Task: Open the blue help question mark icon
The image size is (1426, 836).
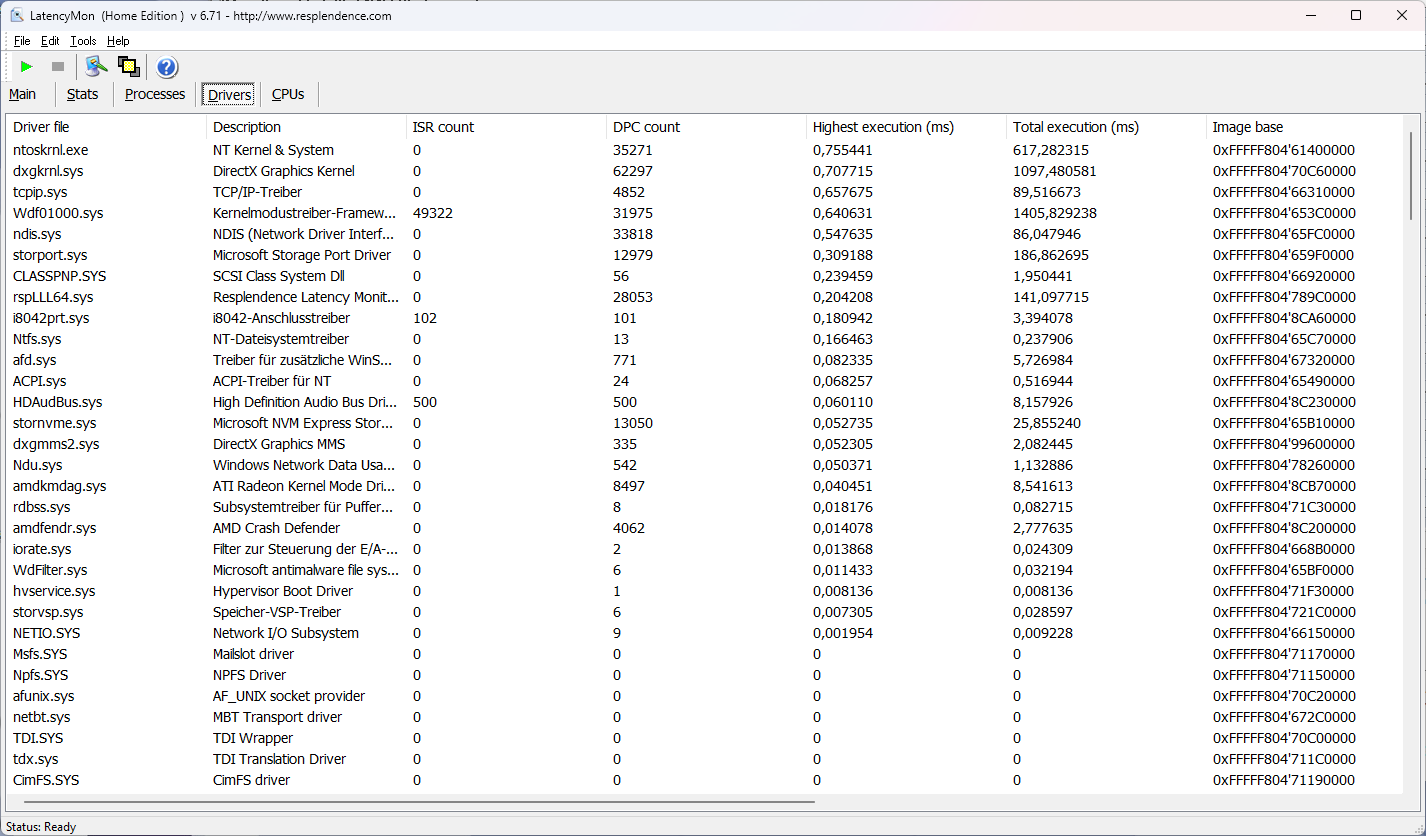Action: coord(167,67)
